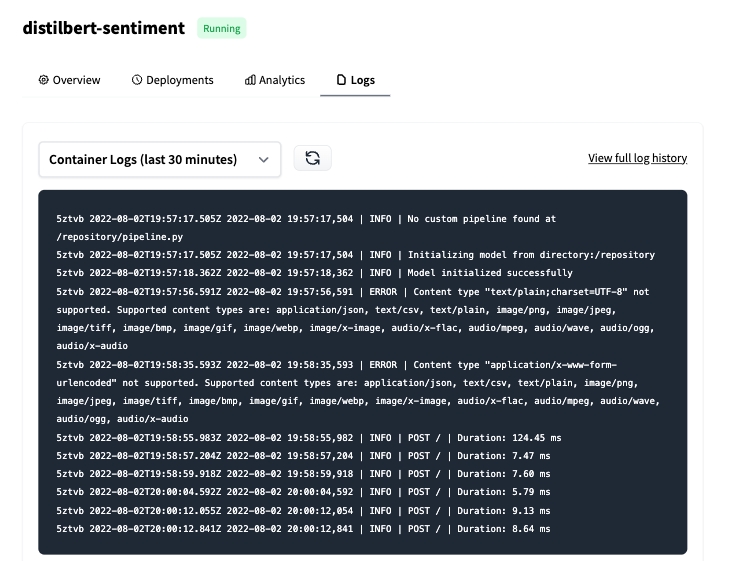Click the chevron in the Container Logs selector
734x561 pixels.
coord(263,159)
